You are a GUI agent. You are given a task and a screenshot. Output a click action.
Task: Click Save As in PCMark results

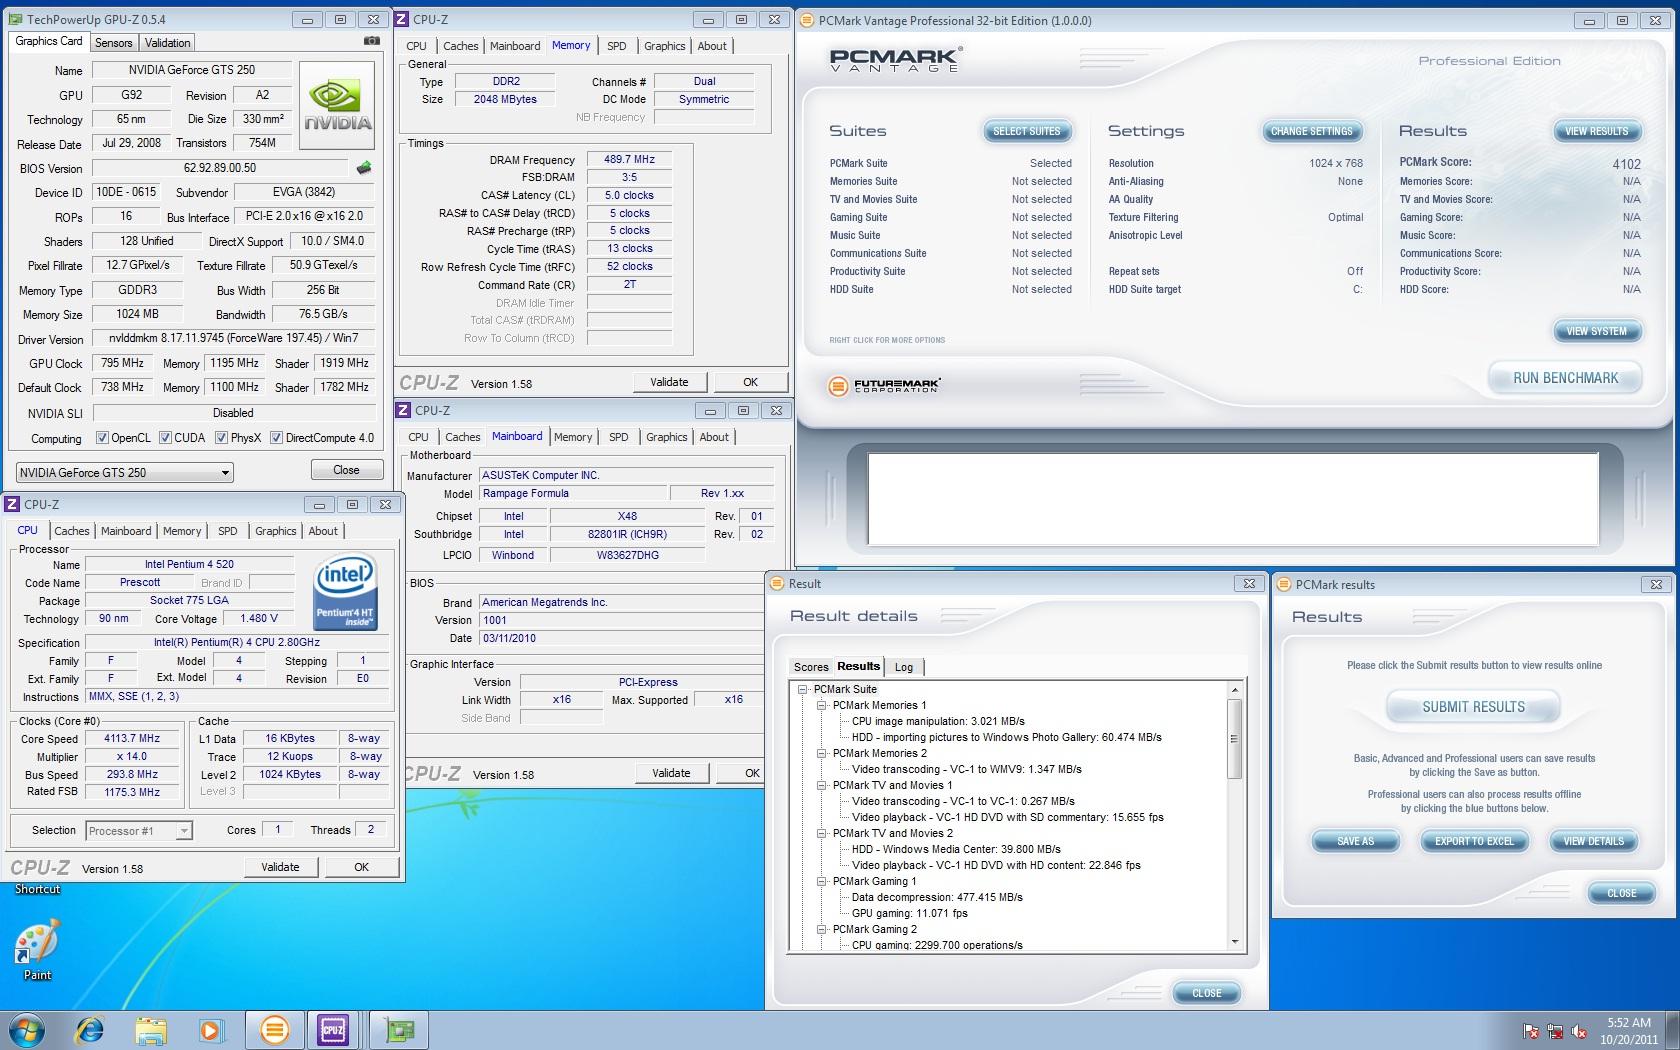pyautogui.click(x=1356, y=841)
